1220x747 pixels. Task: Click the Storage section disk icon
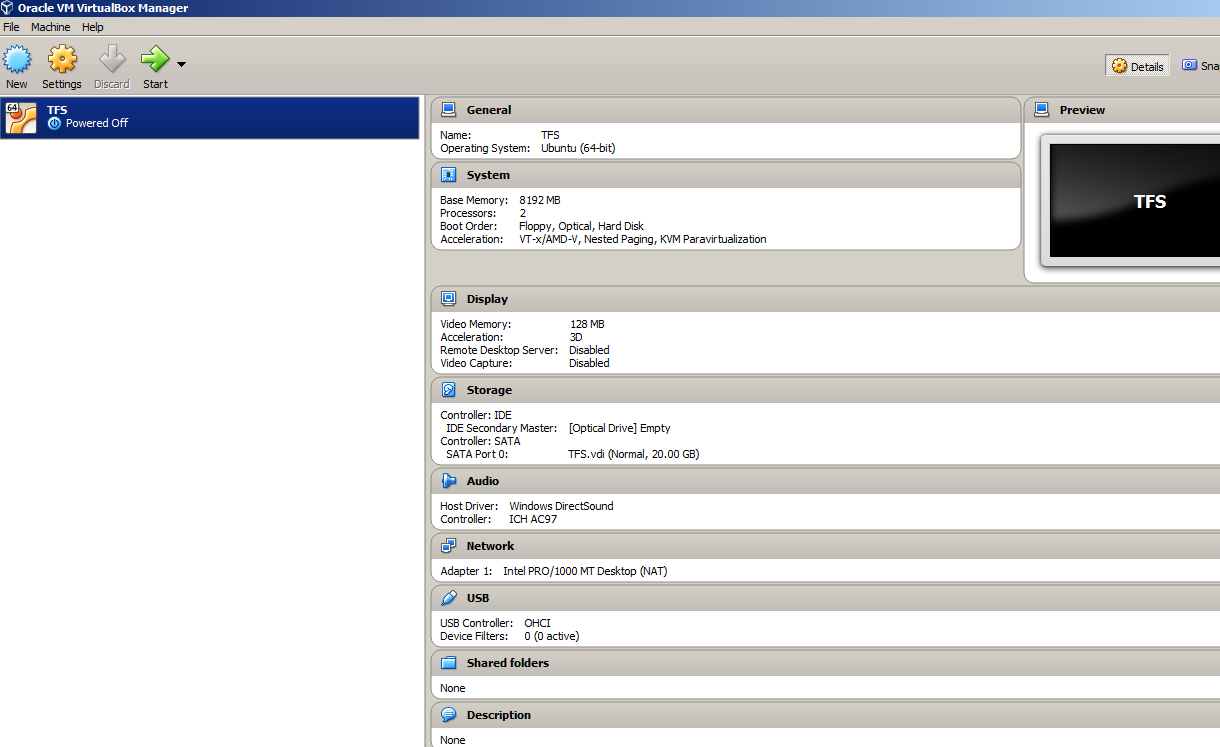point(449,390)
